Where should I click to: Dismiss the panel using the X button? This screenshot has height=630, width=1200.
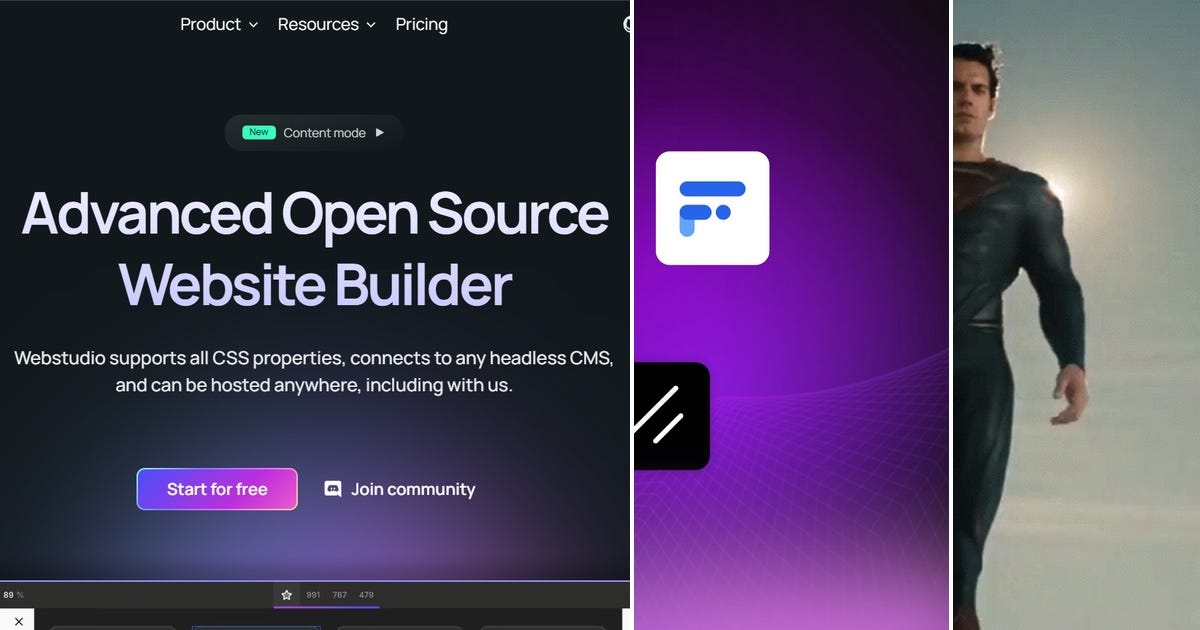click(18, 620)
